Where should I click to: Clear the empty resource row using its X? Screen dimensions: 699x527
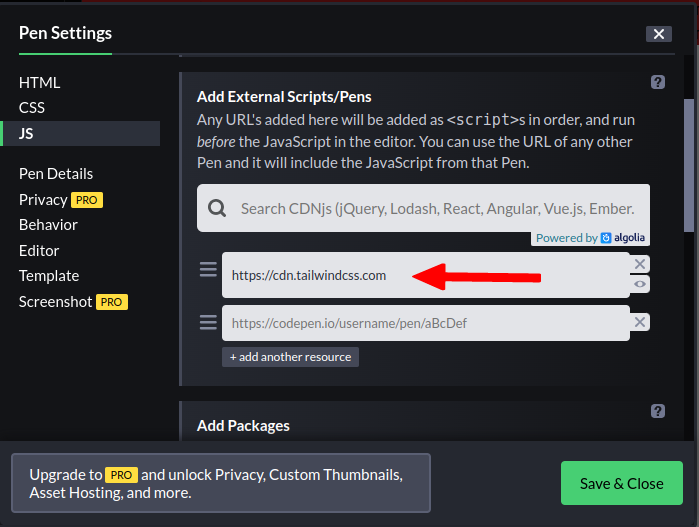[640, 322]
